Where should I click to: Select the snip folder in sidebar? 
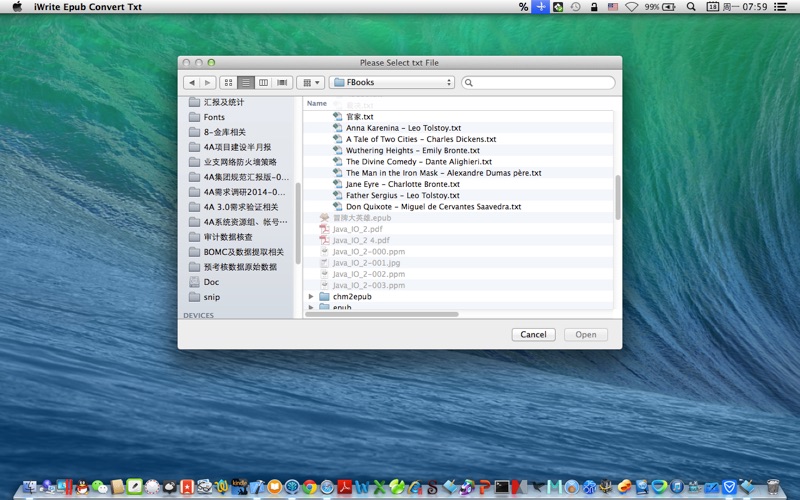211,297
